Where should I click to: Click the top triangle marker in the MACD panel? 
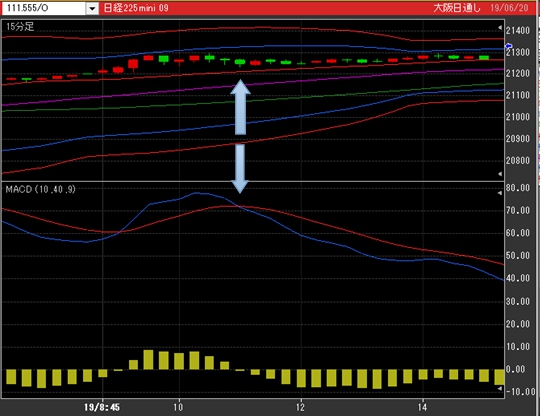coord(500,193)
